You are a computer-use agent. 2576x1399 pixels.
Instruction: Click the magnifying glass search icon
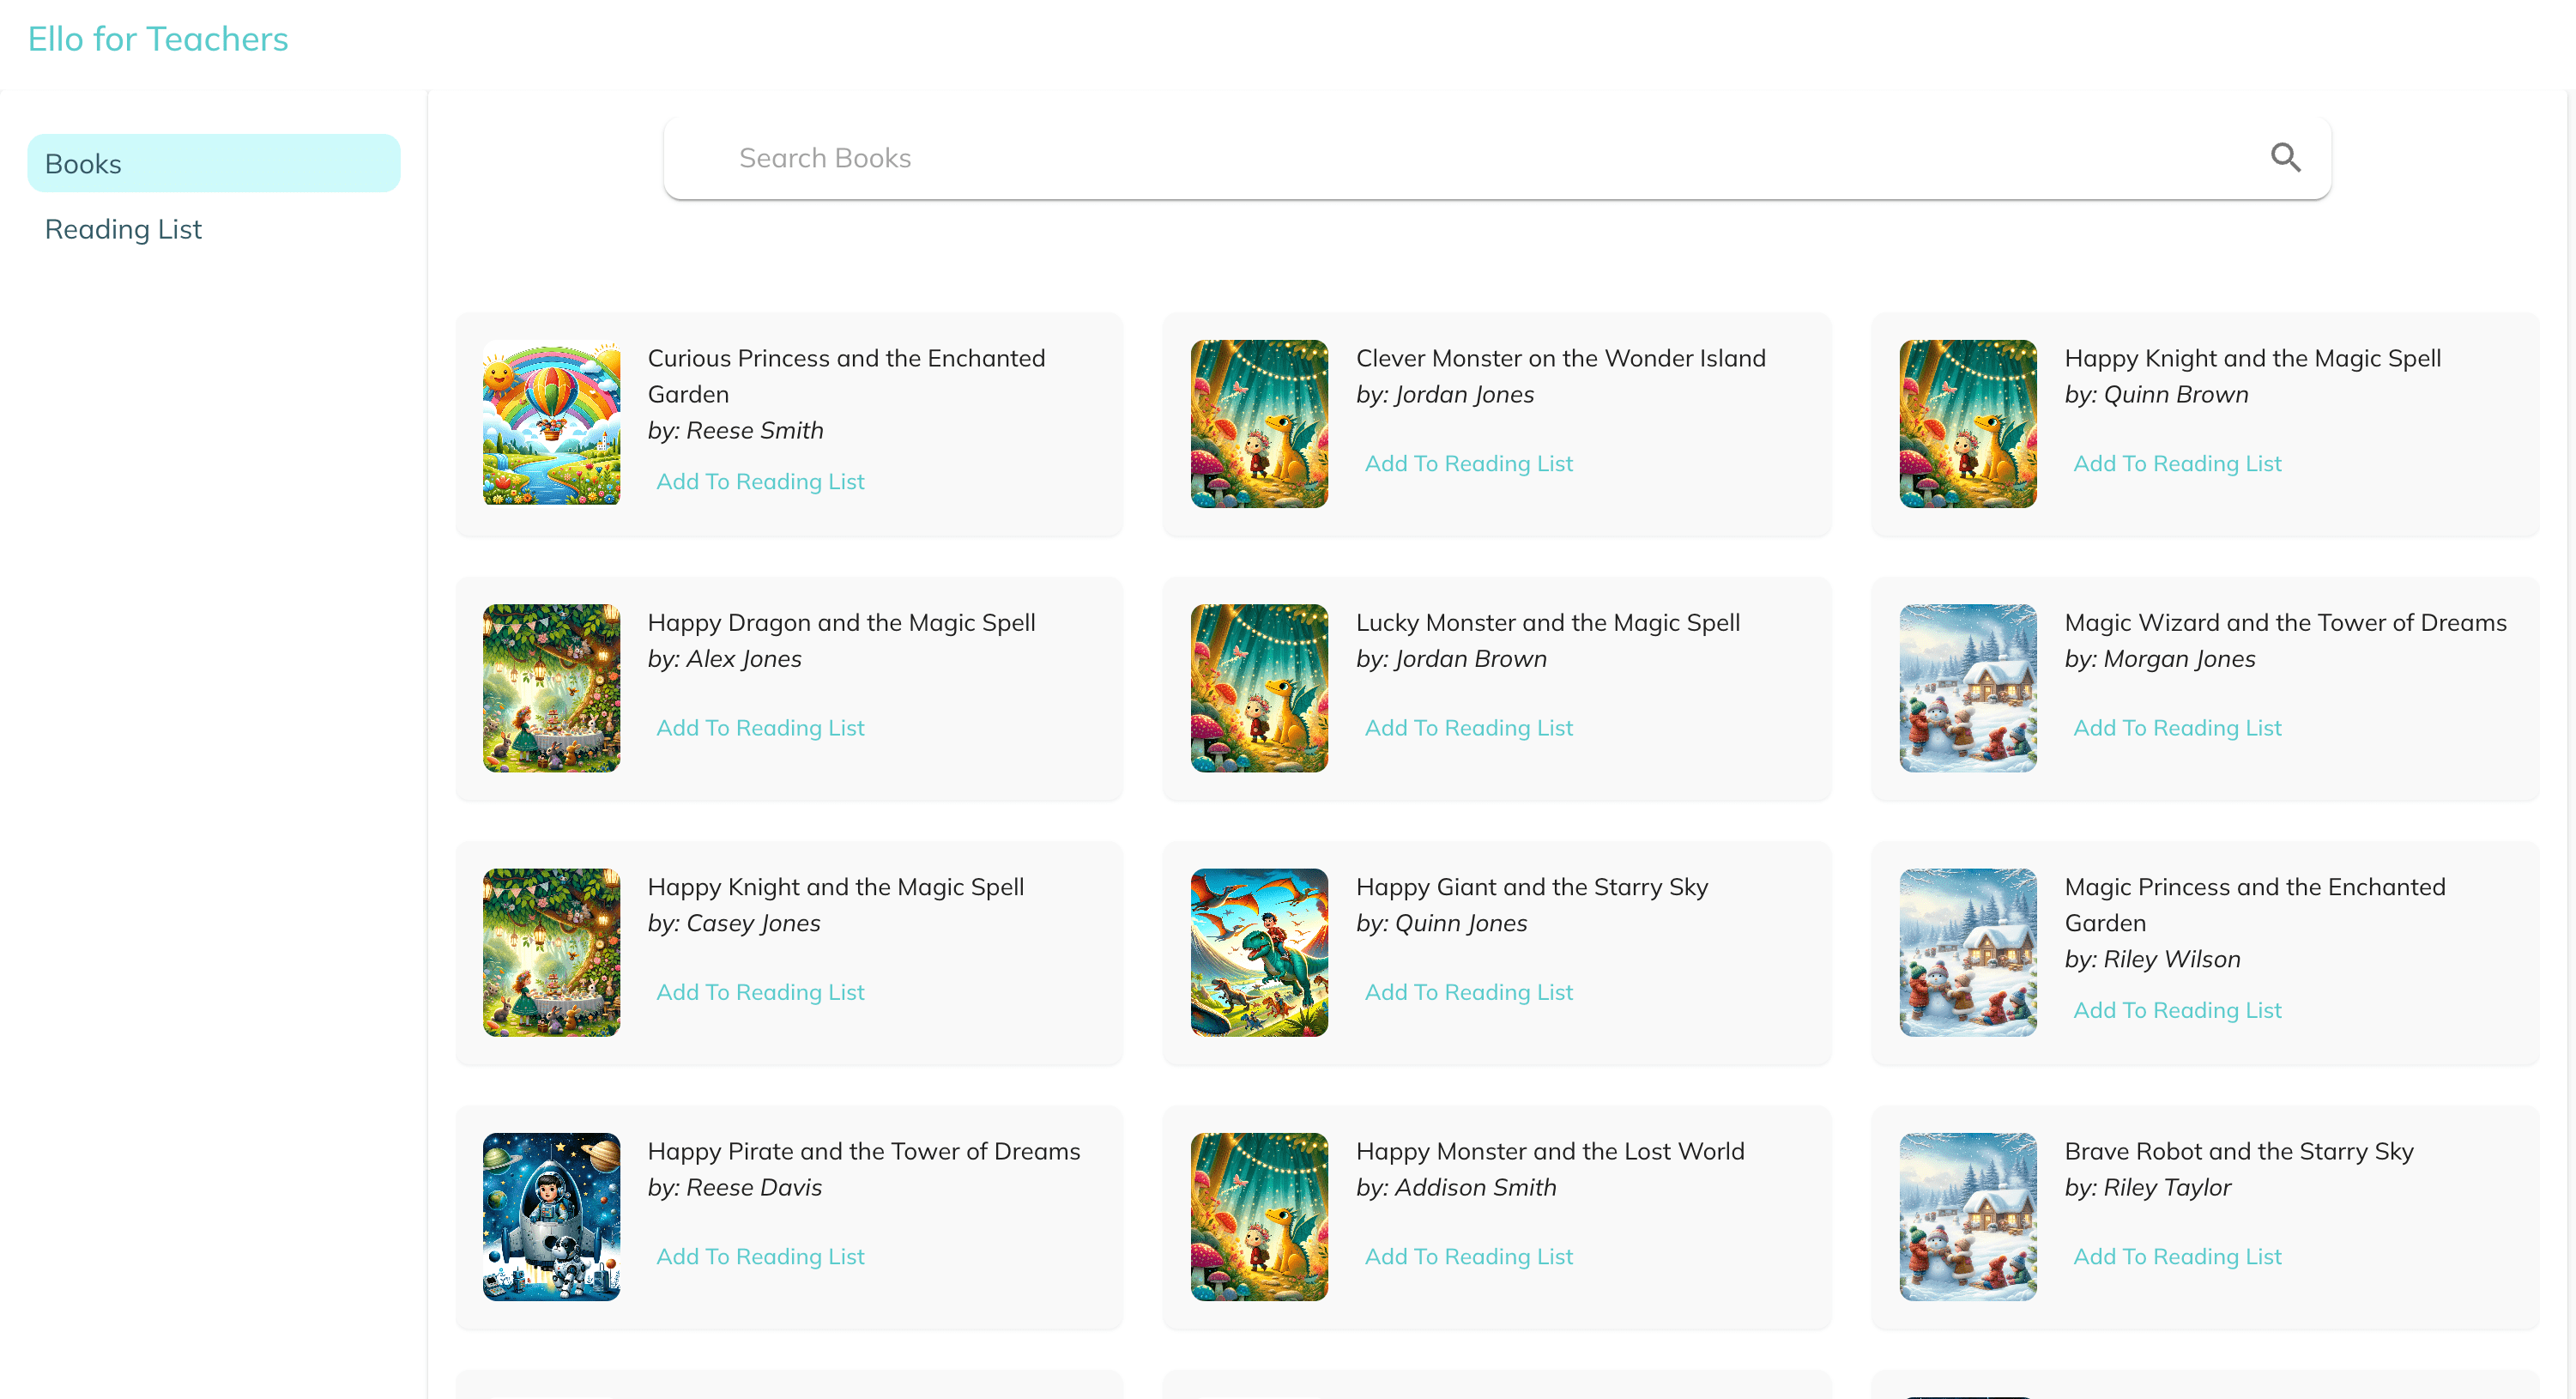click(2284, 157)
